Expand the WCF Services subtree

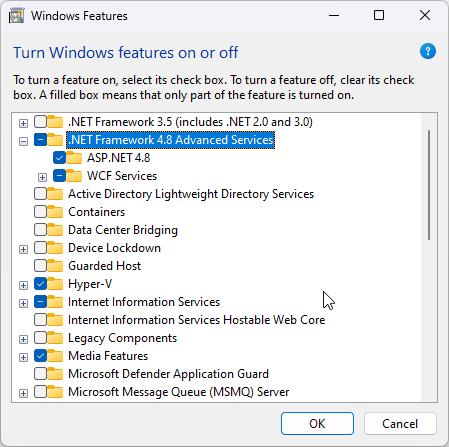tap(42, 177)
